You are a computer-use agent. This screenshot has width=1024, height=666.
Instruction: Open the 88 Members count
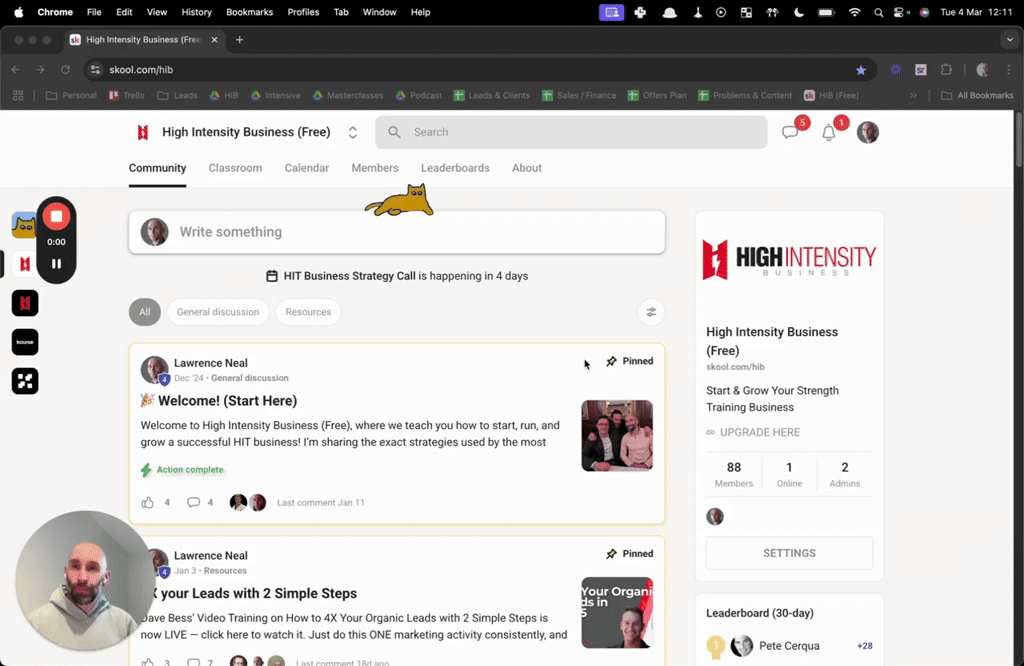[733, 475]
